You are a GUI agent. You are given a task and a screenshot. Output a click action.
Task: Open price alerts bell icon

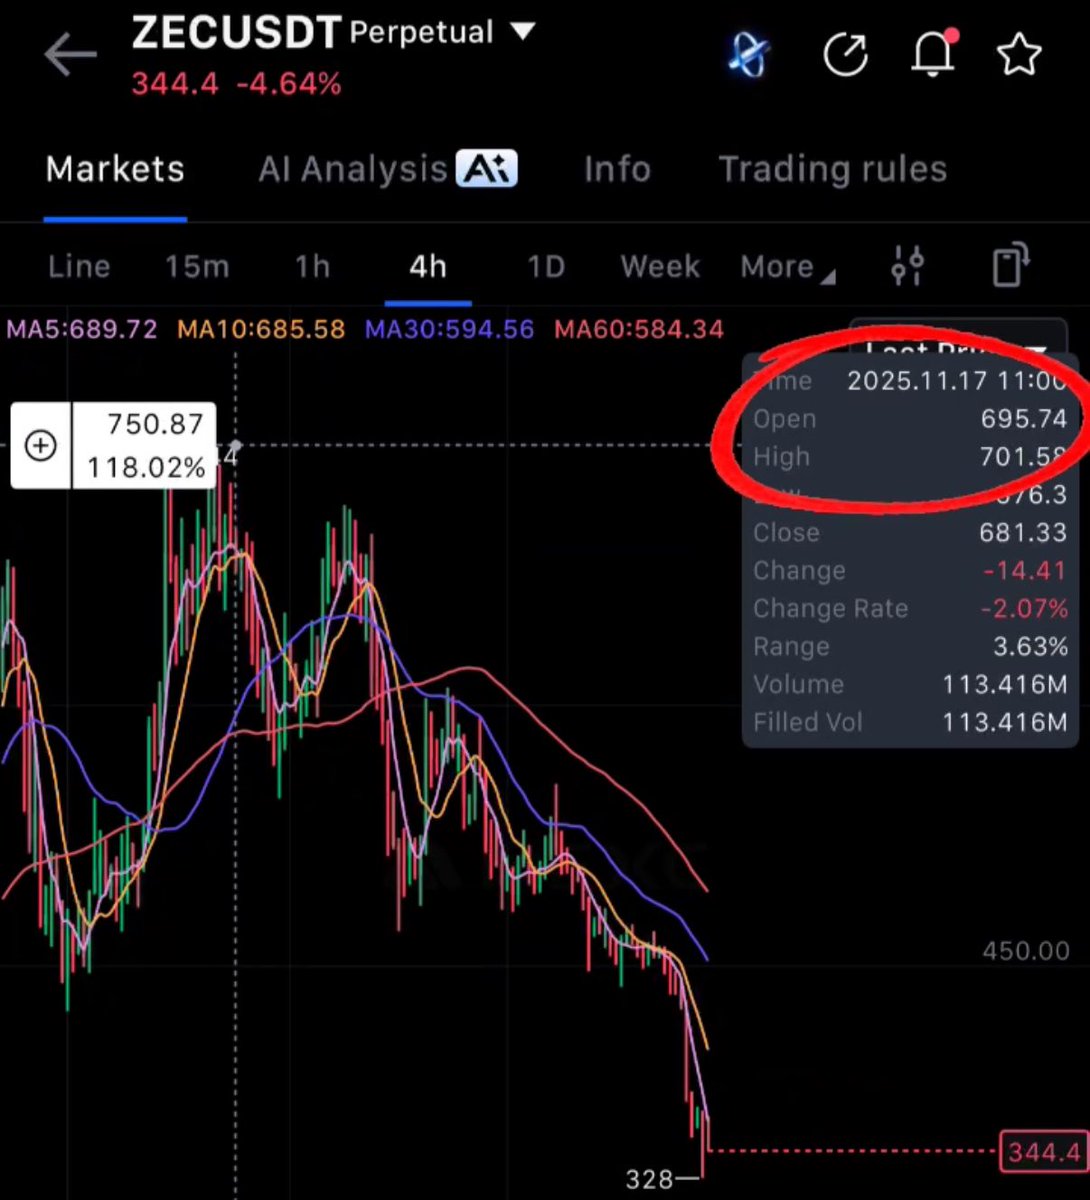[x=933, y=53]
